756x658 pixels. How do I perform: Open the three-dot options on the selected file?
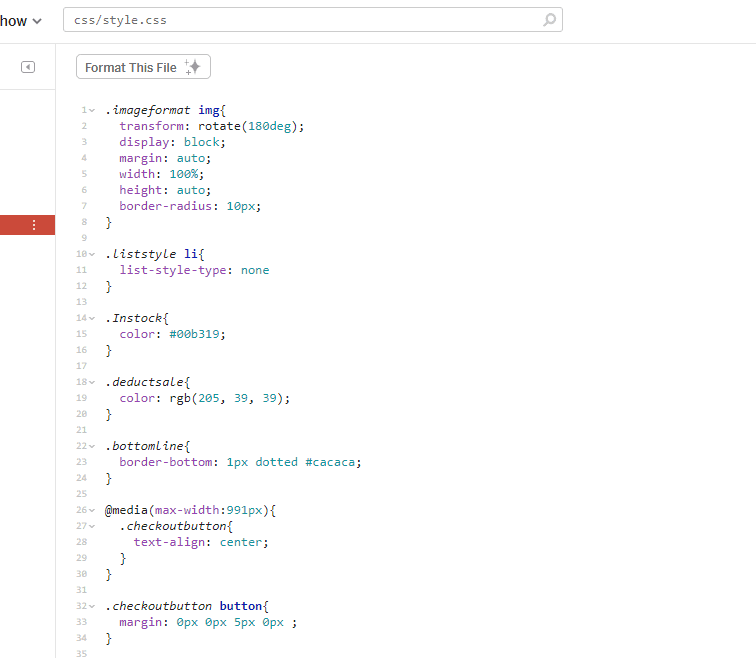coord(34,226)
